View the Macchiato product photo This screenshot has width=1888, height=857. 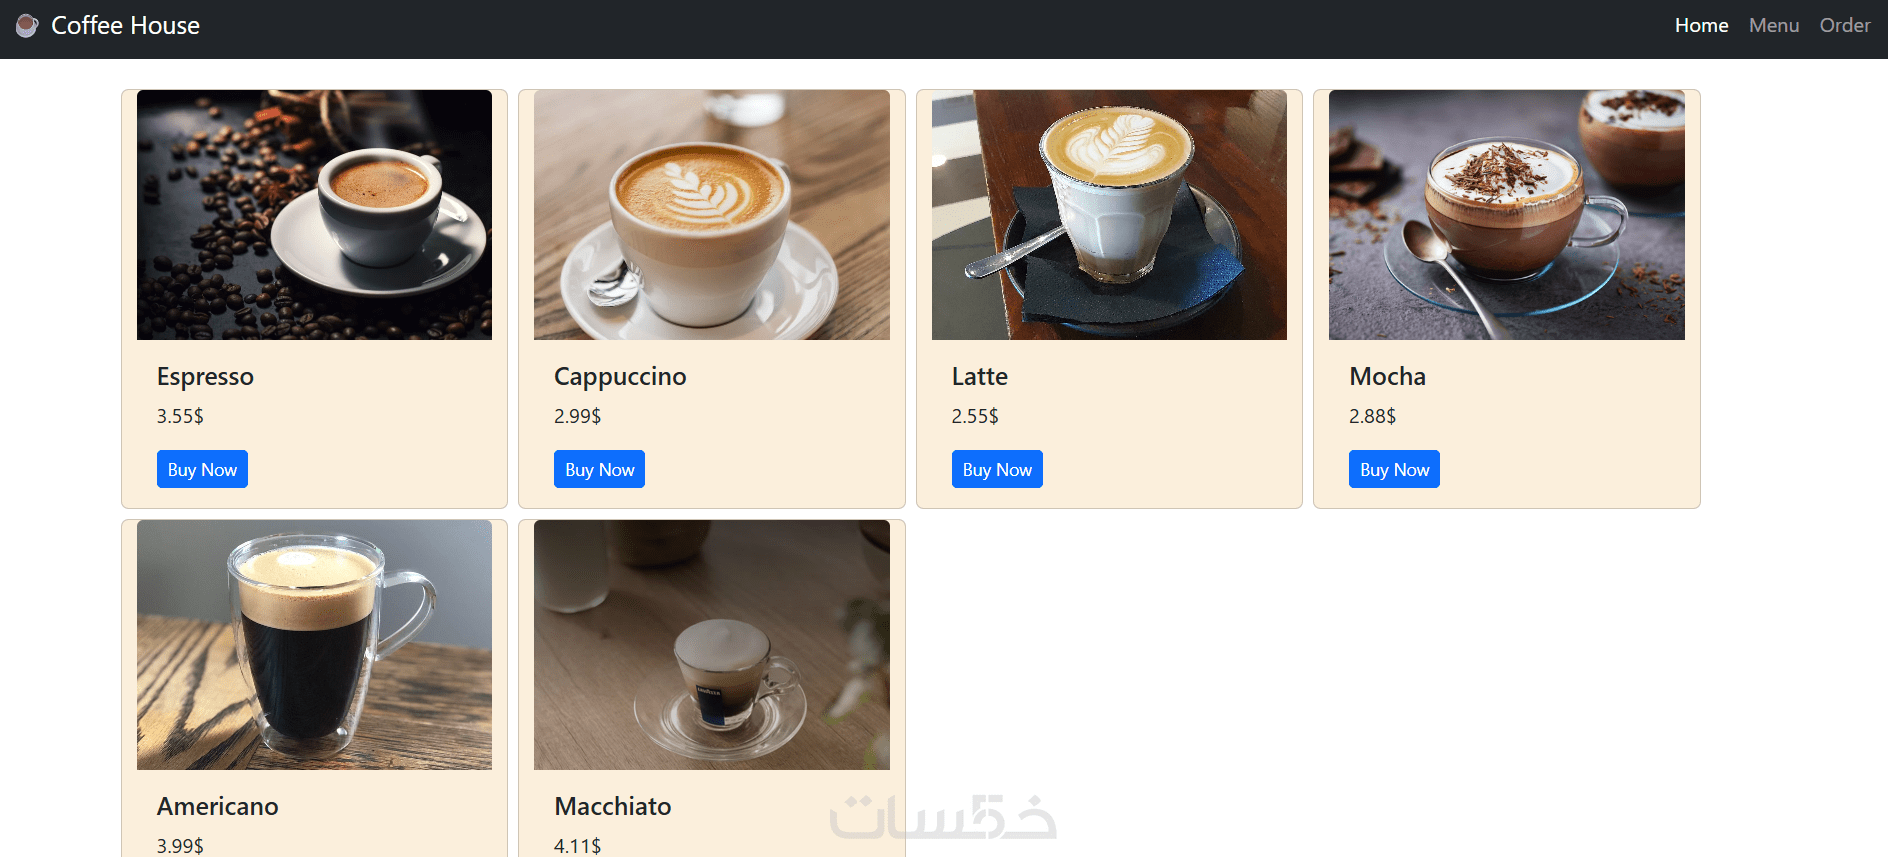pyautogui.click(x=712, y=645)
